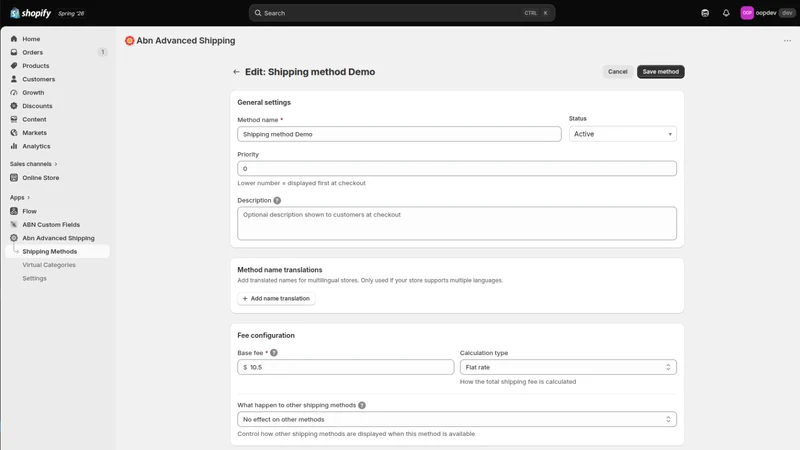This screenshot has height=450, width=800.
Task: Click the top Search bar
Action: (x=402, y=13)
